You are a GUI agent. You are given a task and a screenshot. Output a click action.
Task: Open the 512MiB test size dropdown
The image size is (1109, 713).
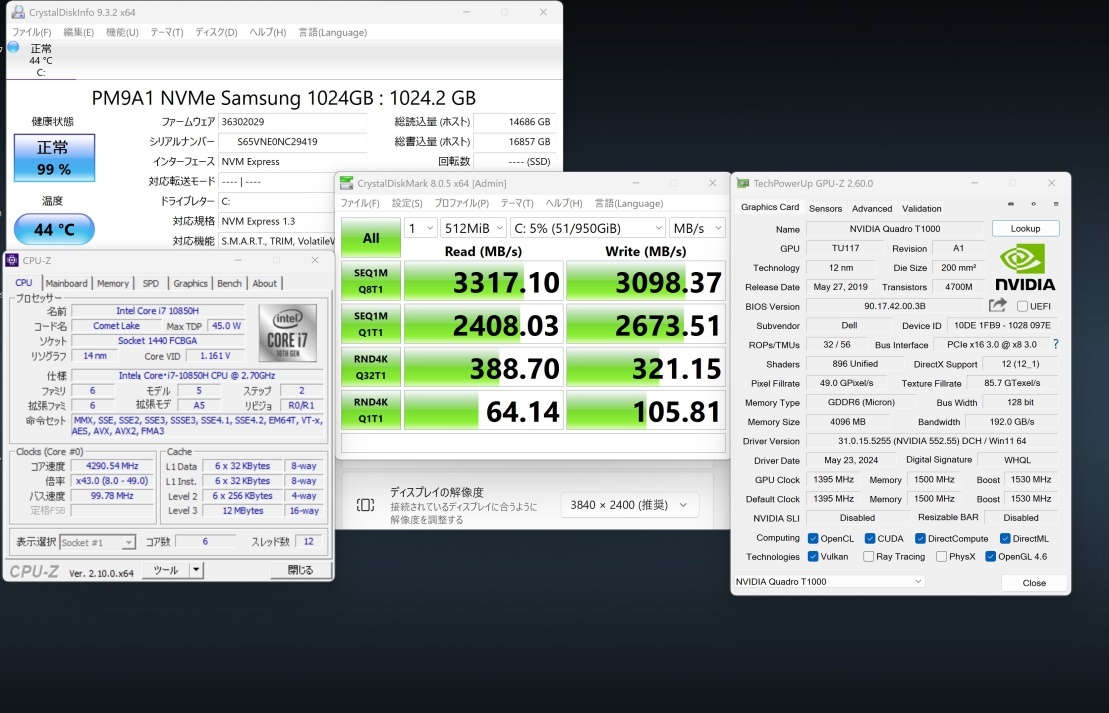(473, 228)
